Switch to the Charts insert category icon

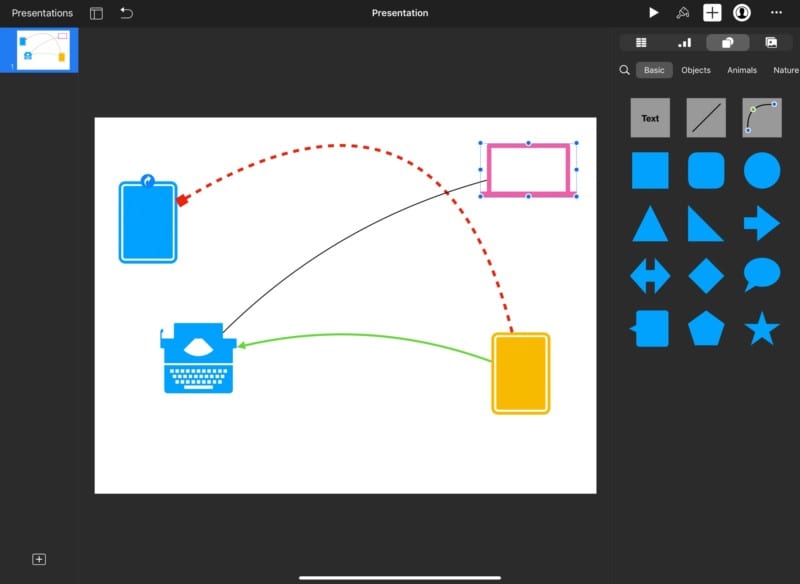click(x=684, y=42)
